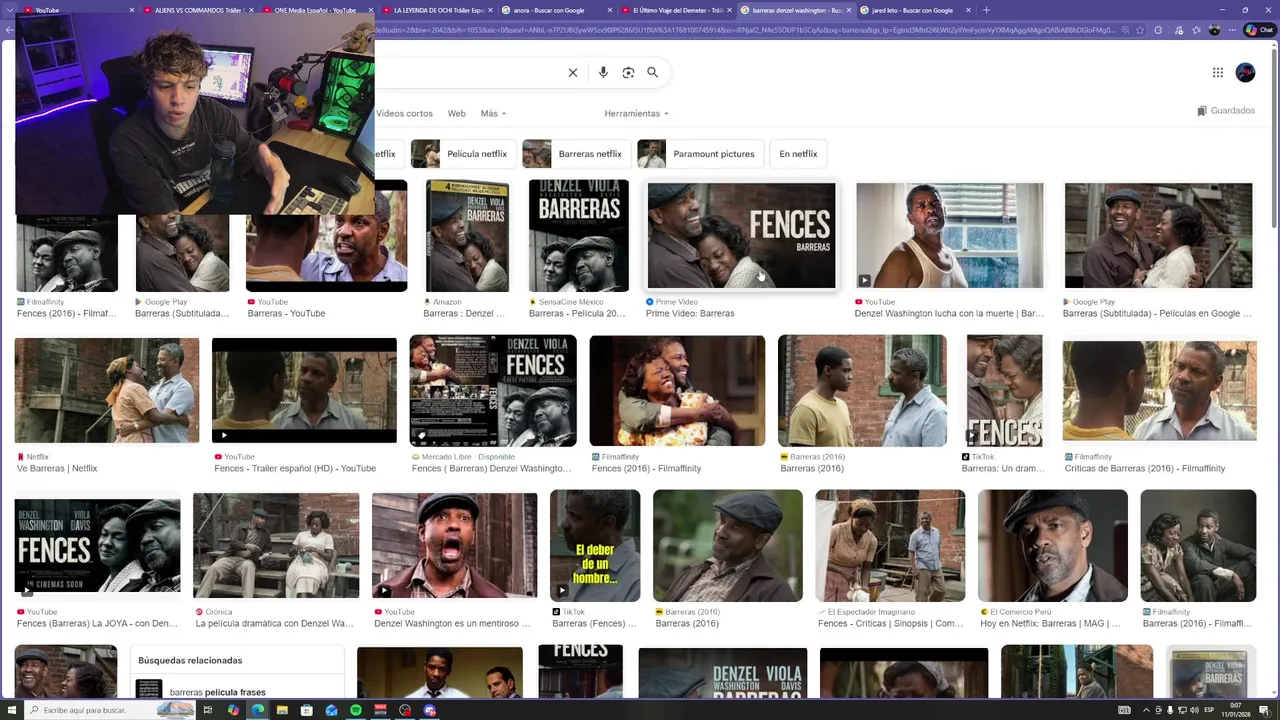This screenshot has width=1280, height=720.
Task: Open El Espectador Imaginario Fences Críticas image
Action: [x=890, y=546]
